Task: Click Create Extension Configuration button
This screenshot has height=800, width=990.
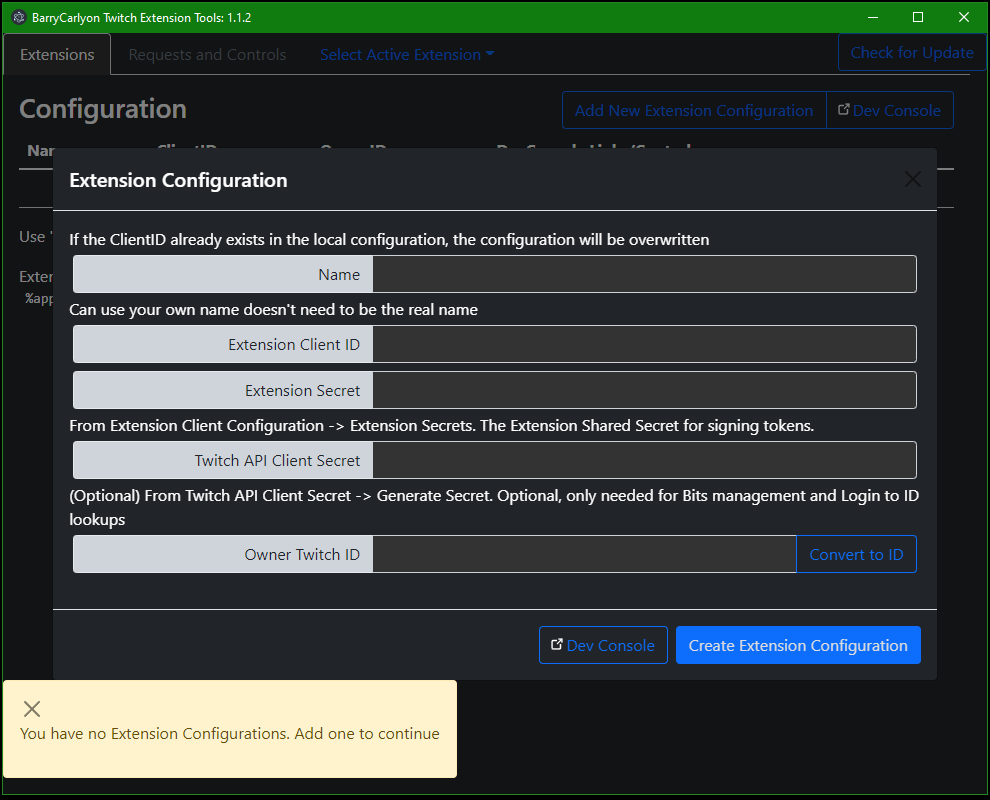Action: pyautogui.click(x=798, y=645)
